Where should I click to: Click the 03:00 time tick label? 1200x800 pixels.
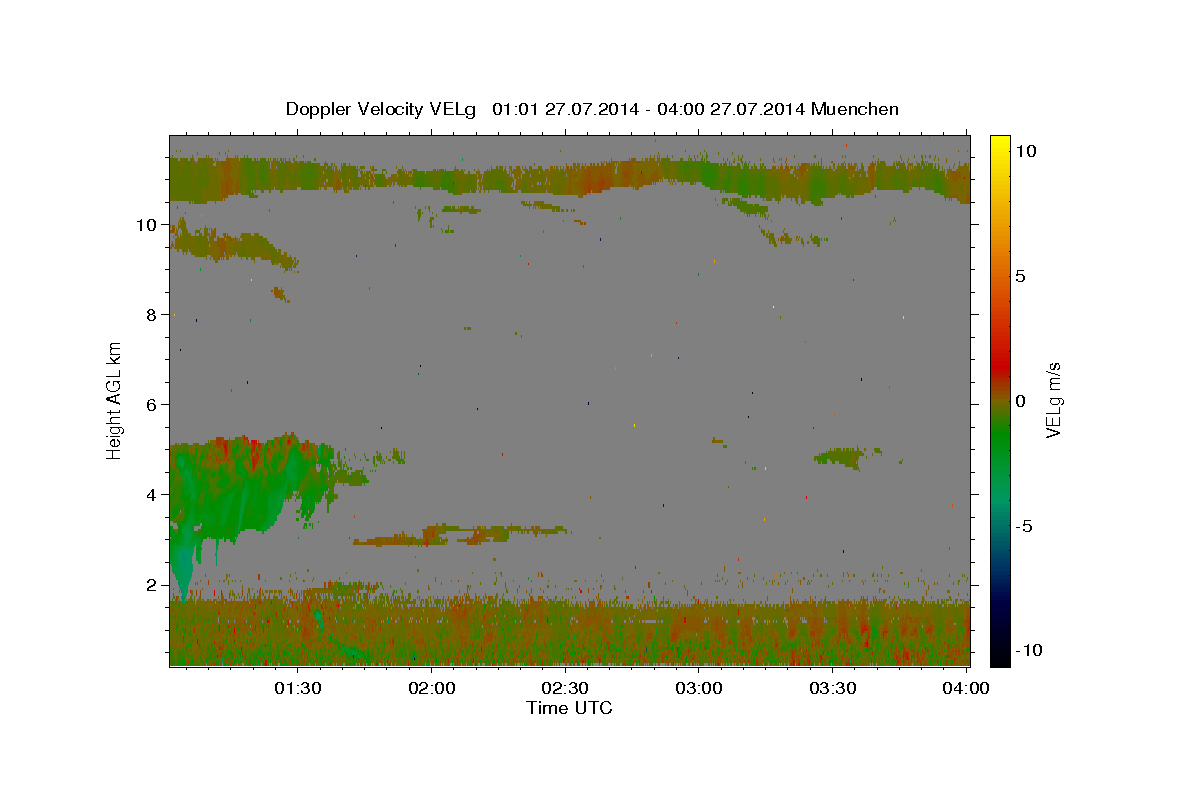(x=699, y=688)
